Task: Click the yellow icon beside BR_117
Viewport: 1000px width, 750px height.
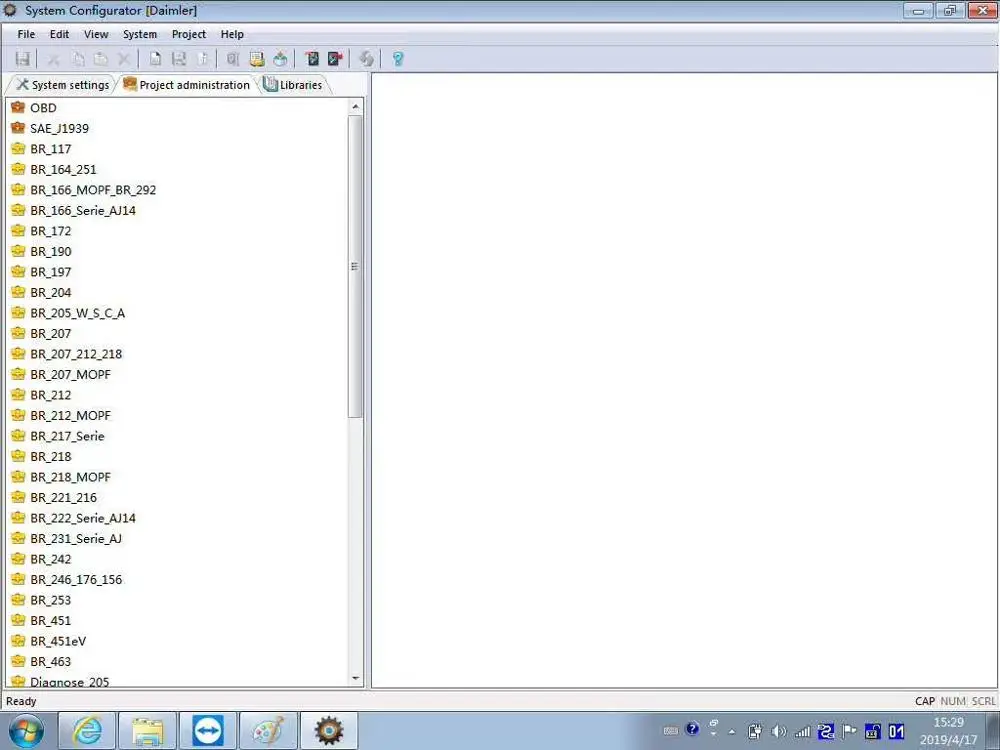Action: pos(18,149)
